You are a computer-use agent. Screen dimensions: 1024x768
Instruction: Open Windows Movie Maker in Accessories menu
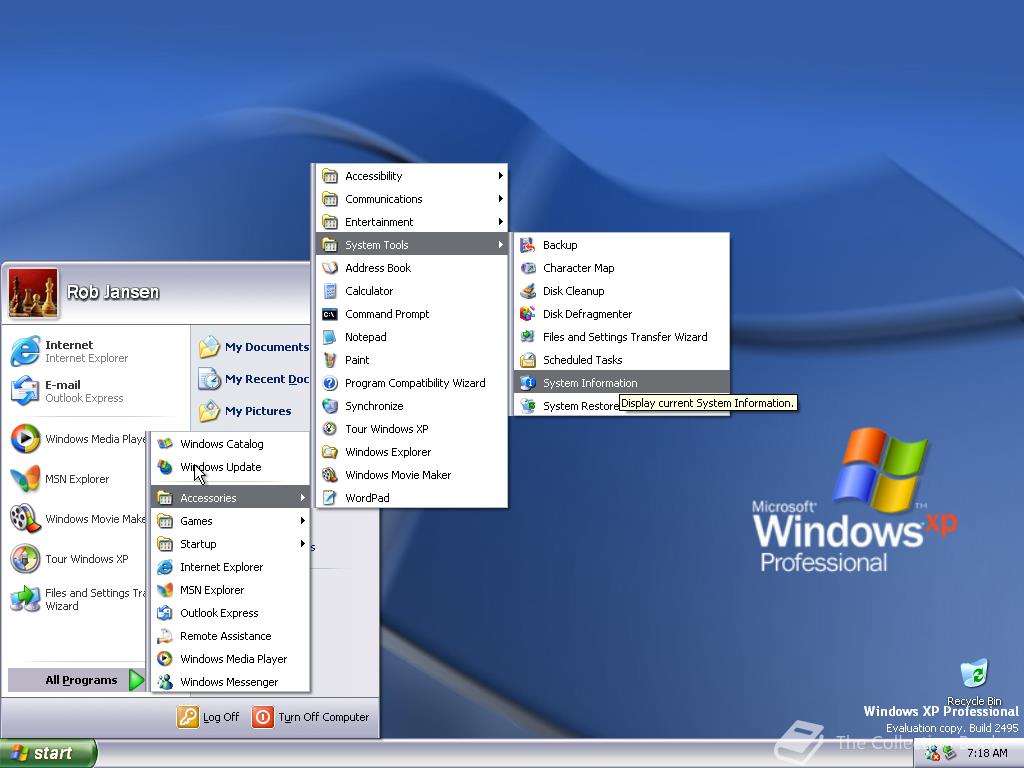pyautogui.click(x=411, y=475)
